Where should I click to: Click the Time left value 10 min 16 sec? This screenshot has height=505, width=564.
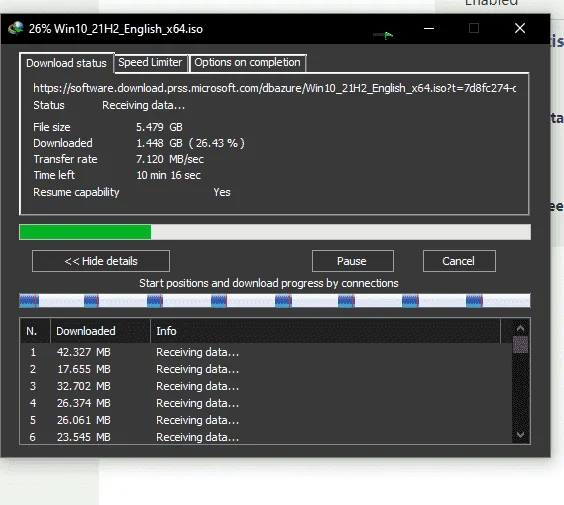coord(168,176)
